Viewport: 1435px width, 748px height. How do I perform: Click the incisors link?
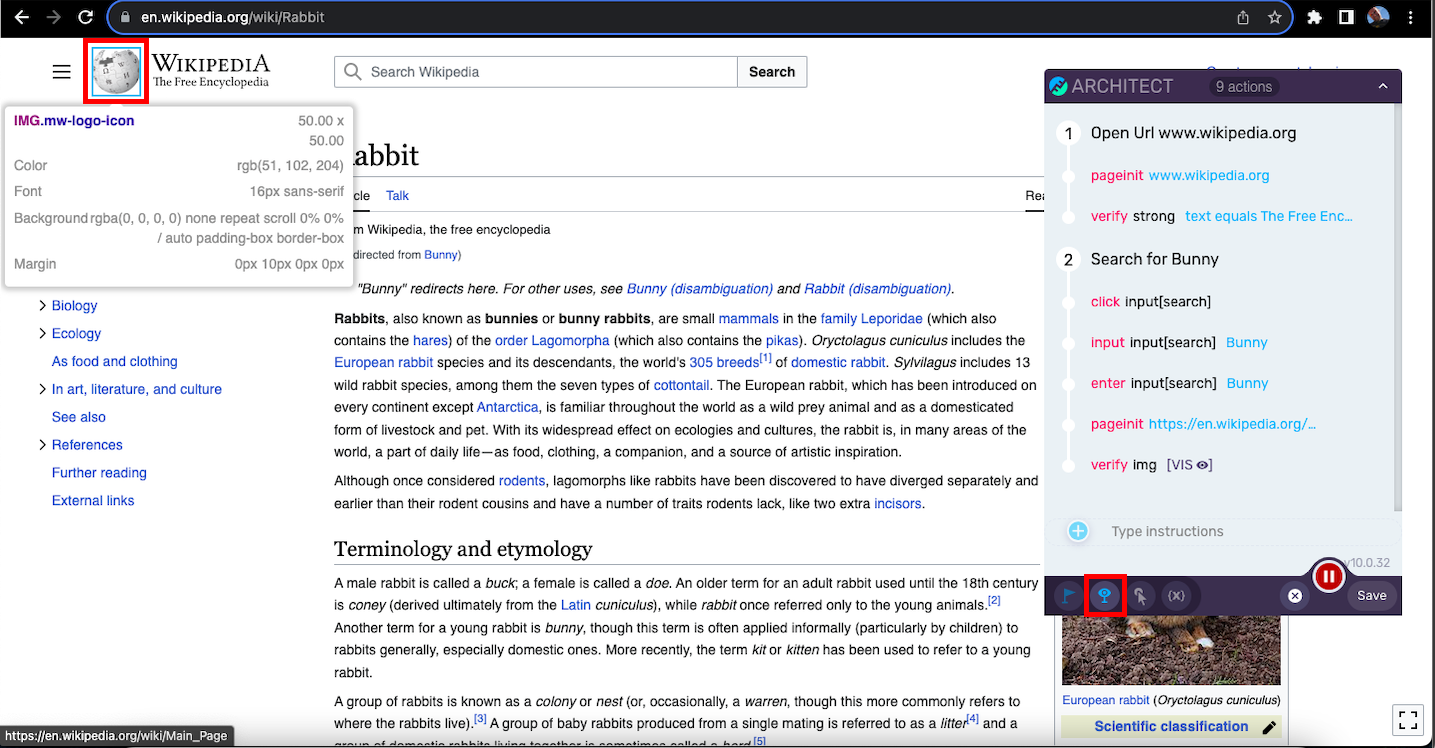pyautogui.click(x=898, y=504)
